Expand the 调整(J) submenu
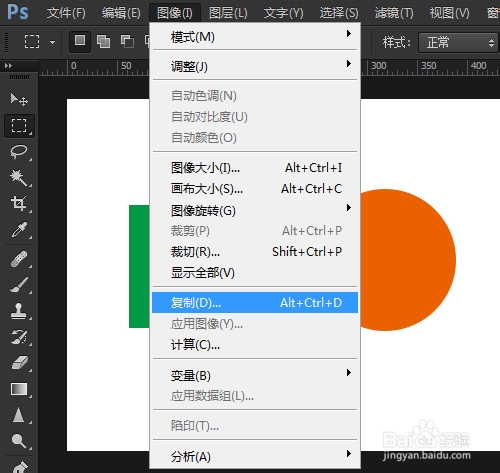 (x=255, y=66)
